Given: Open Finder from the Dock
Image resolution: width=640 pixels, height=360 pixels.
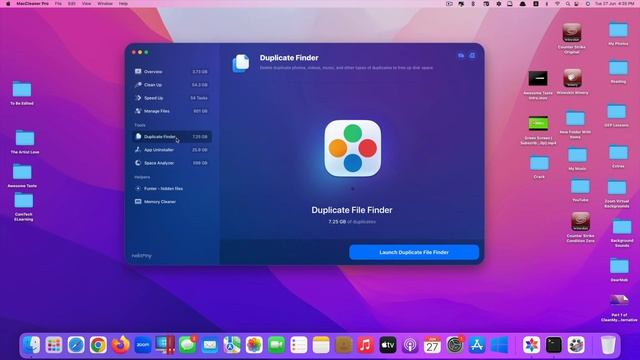Looking at the screenshot, I should (31, 345).
